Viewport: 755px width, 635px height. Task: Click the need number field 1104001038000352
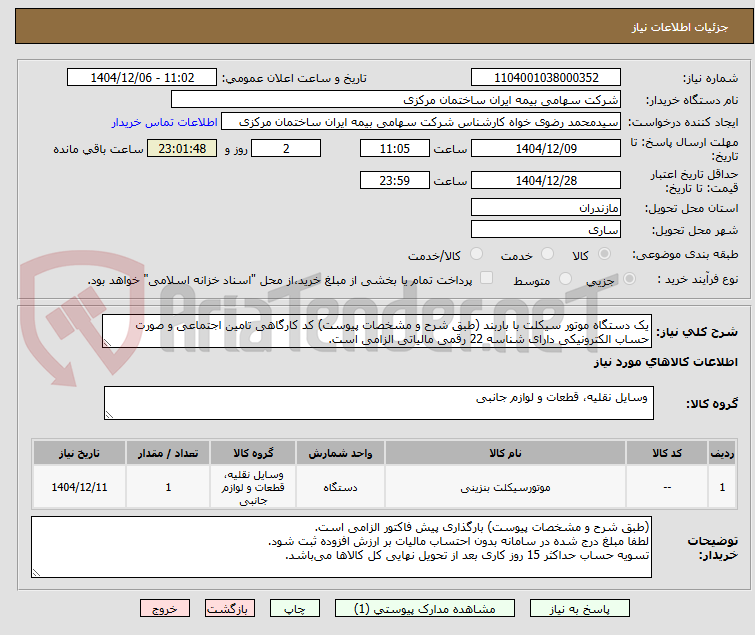pyautogui.click(x=546, y=78)
